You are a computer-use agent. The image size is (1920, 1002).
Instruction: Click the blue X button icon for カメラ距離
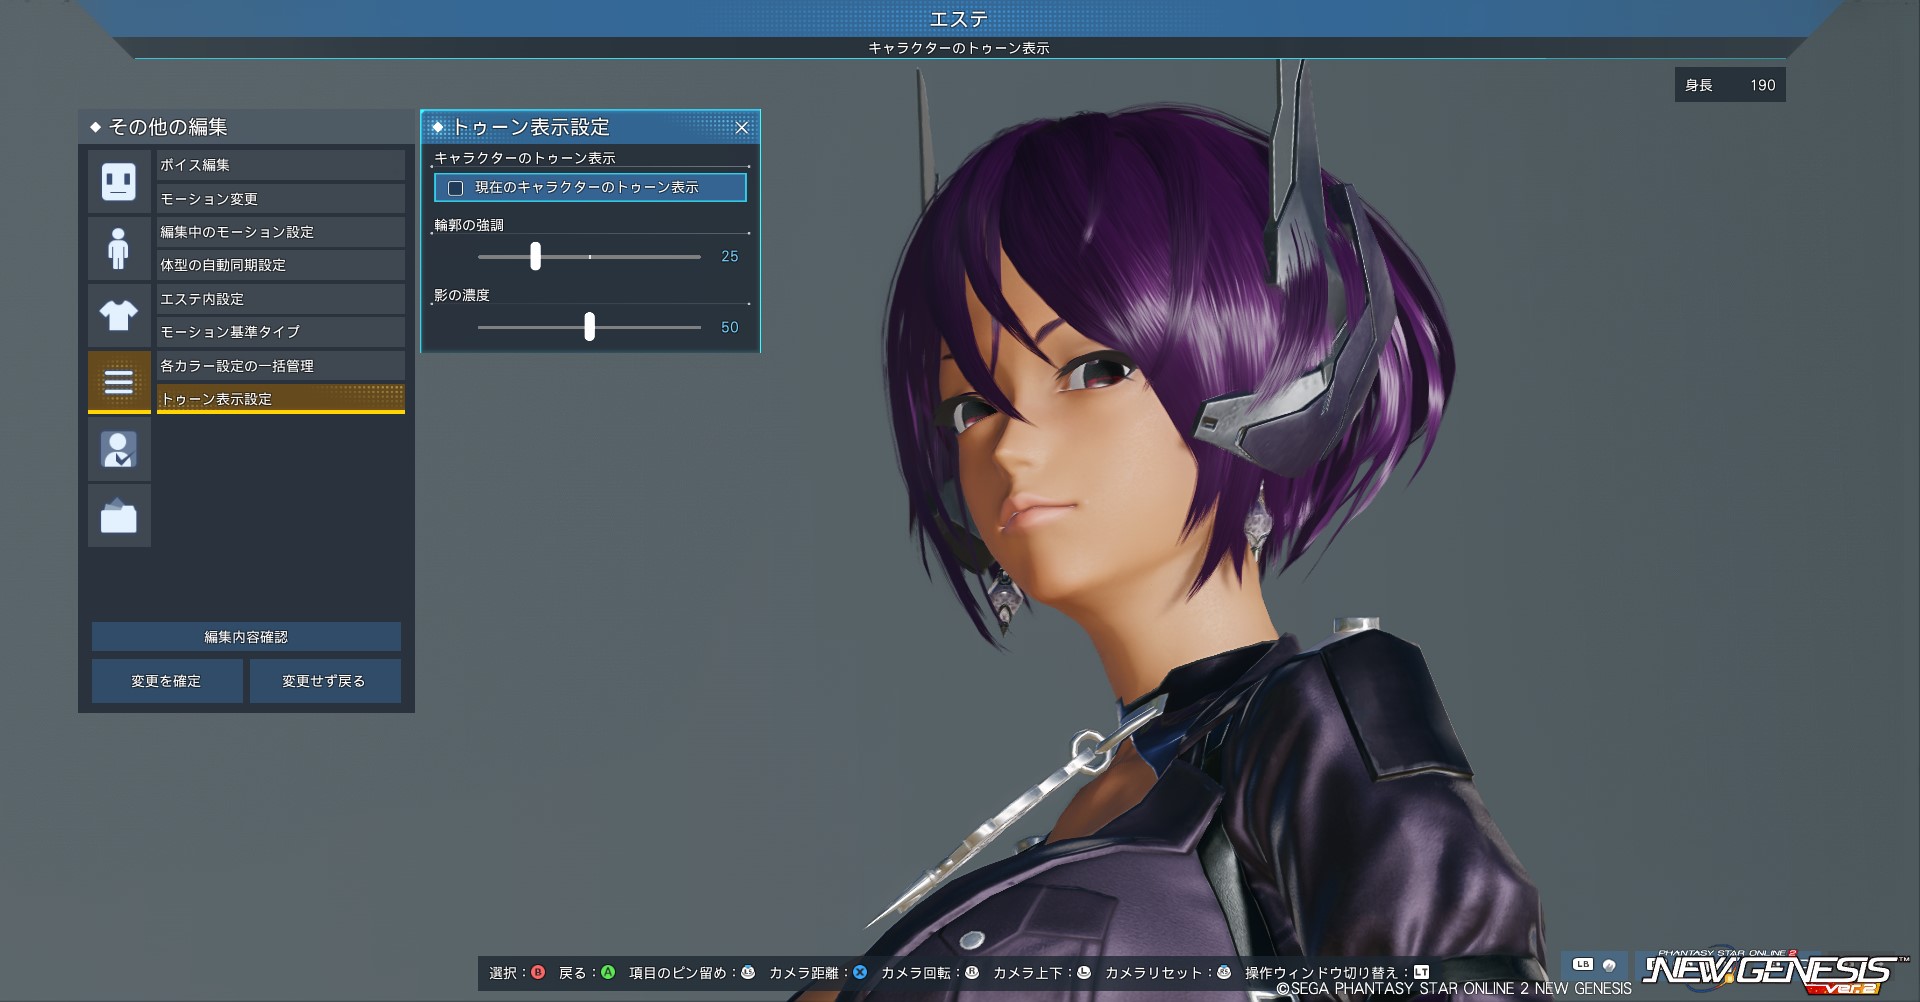[x=860, y=972]
